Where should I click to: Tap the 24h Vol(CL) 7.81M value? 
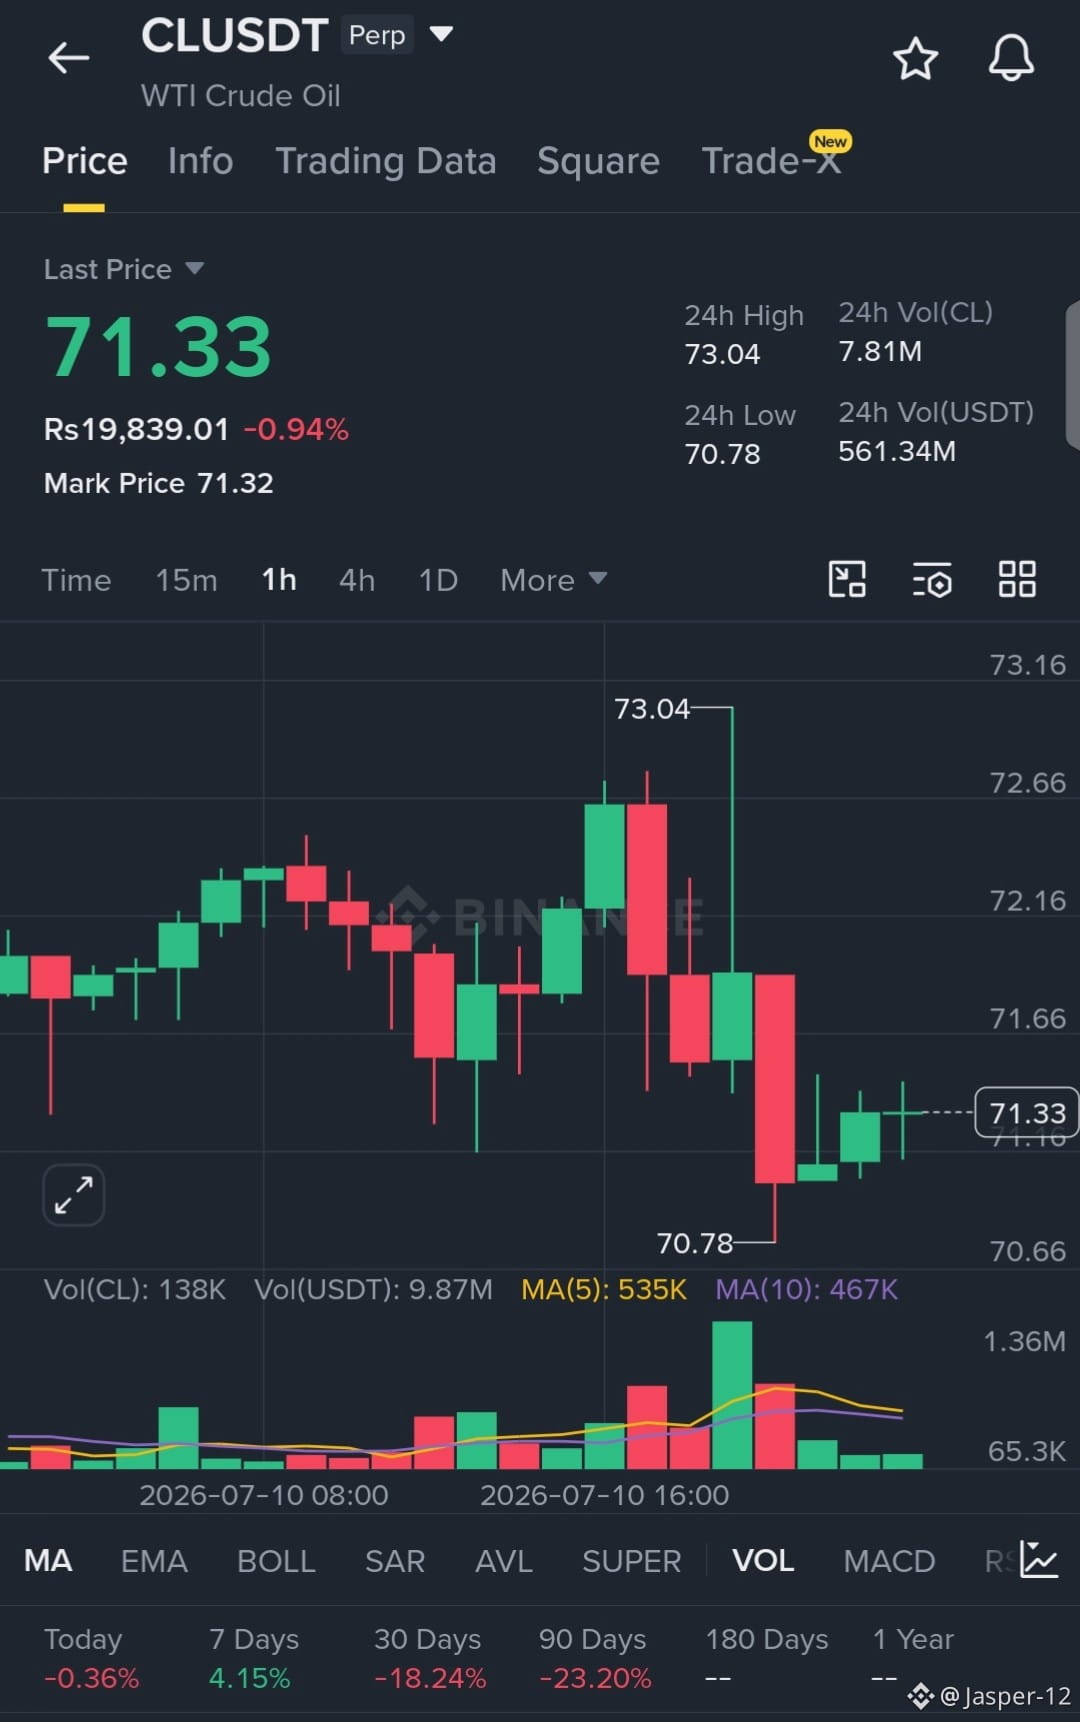[880, 351]
